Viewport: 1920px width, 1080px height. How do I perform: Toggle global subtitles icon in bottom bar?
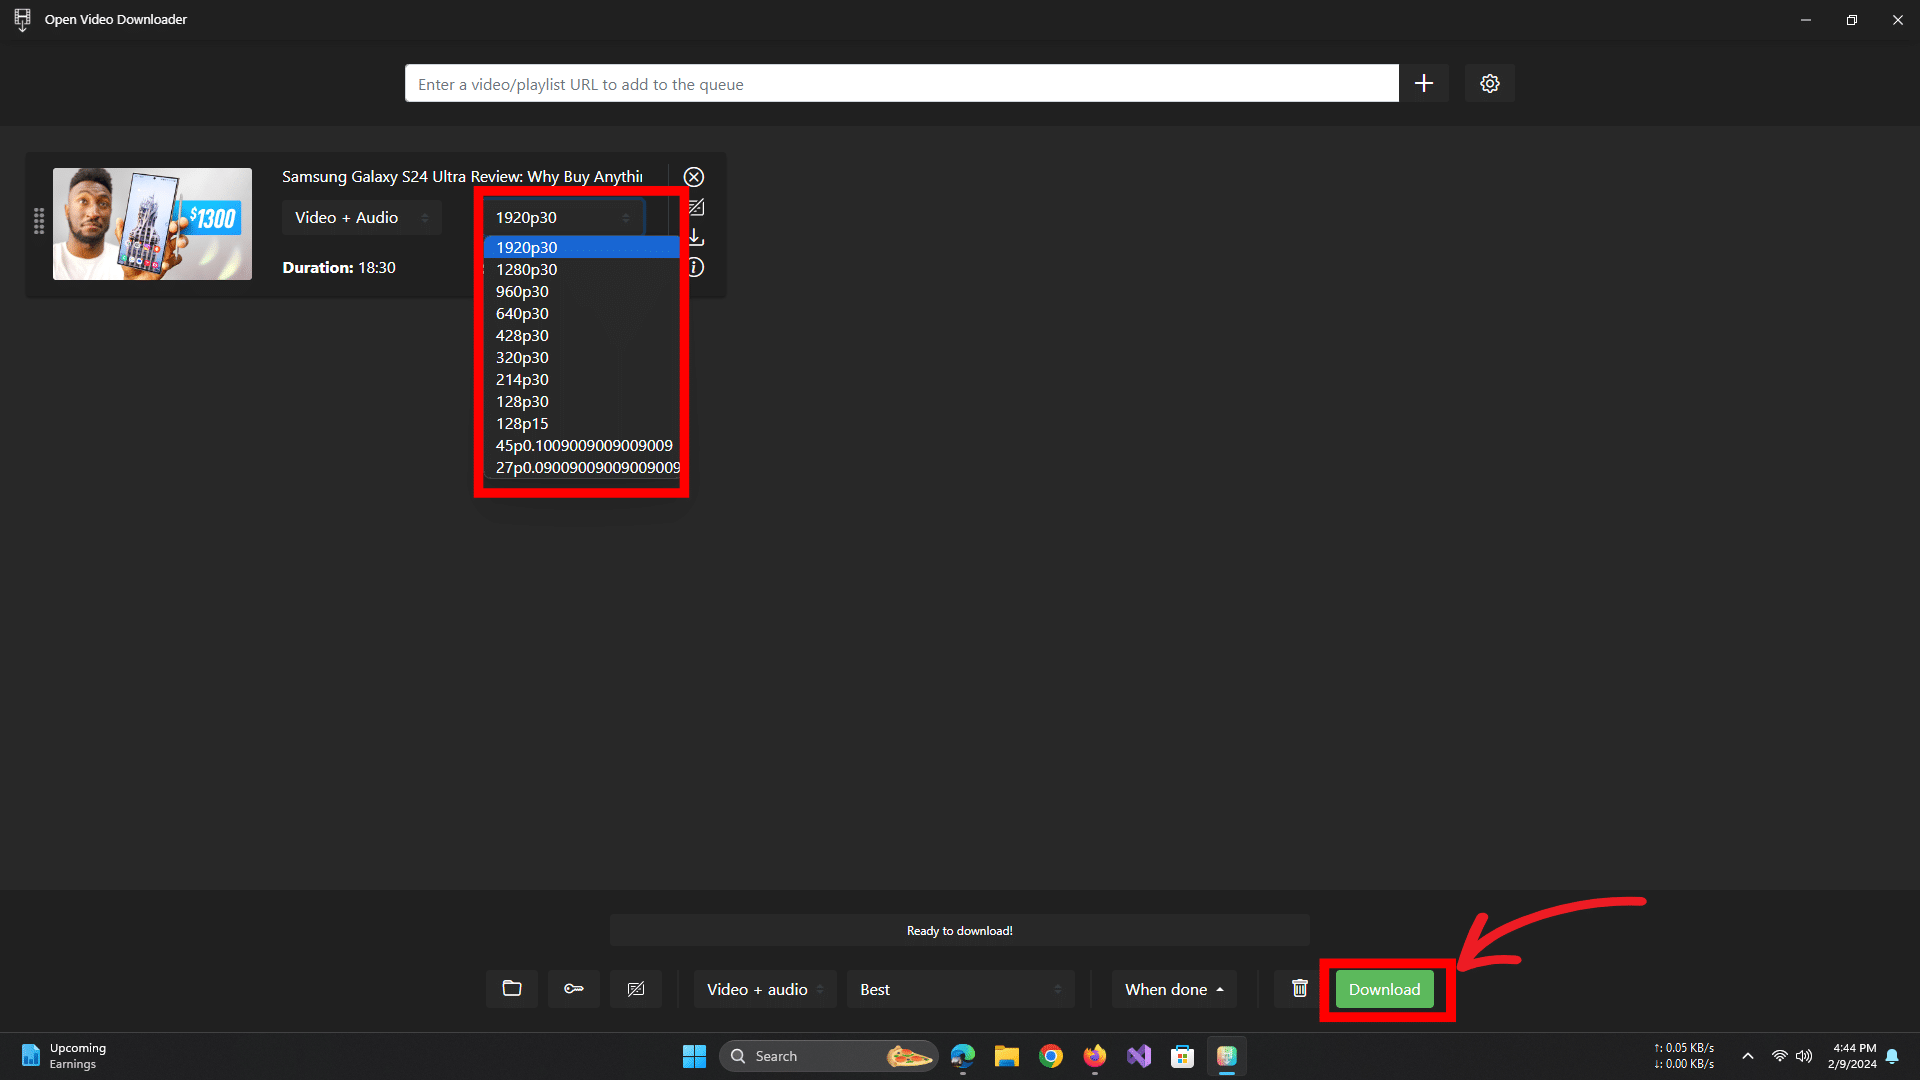[x=636, y=989]
